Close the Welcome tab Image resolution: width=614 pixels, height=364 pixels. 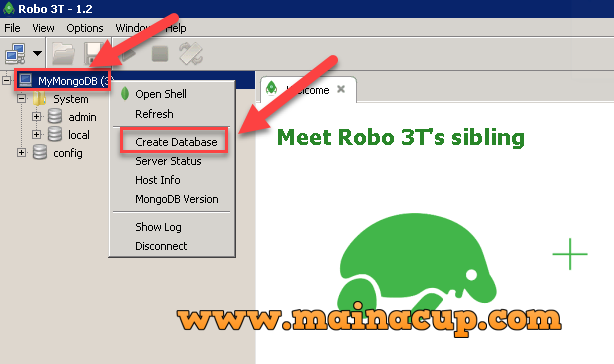pyautogui.click(x=341, y=89)
